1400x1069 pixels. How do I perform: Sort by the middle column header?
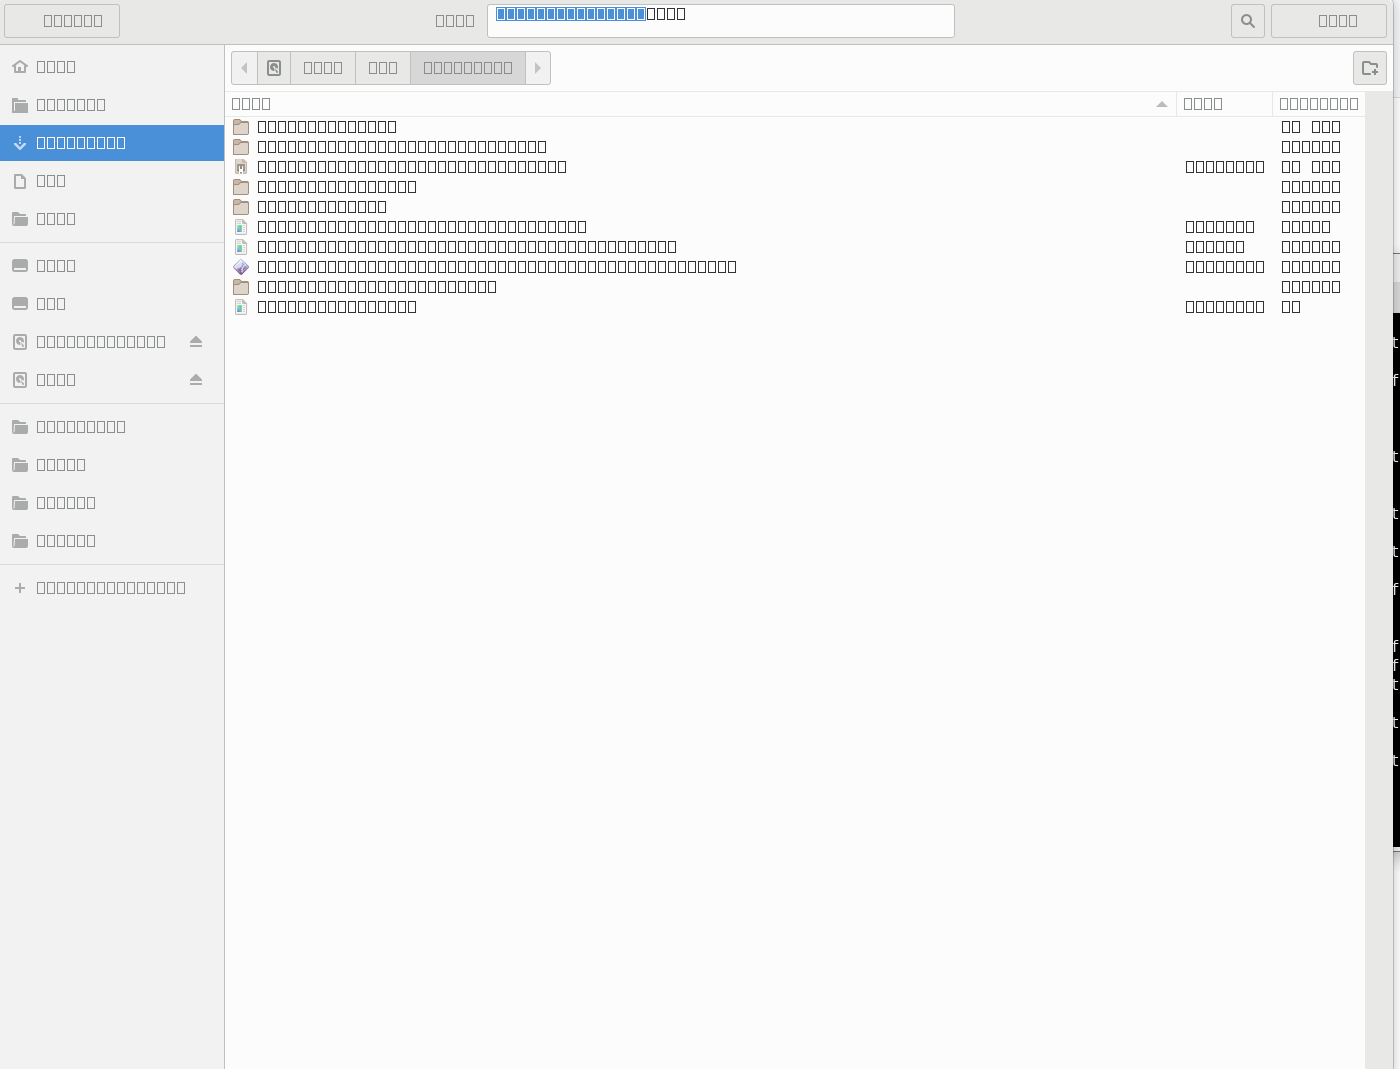pyautogui.click(x=1225, y=104)
